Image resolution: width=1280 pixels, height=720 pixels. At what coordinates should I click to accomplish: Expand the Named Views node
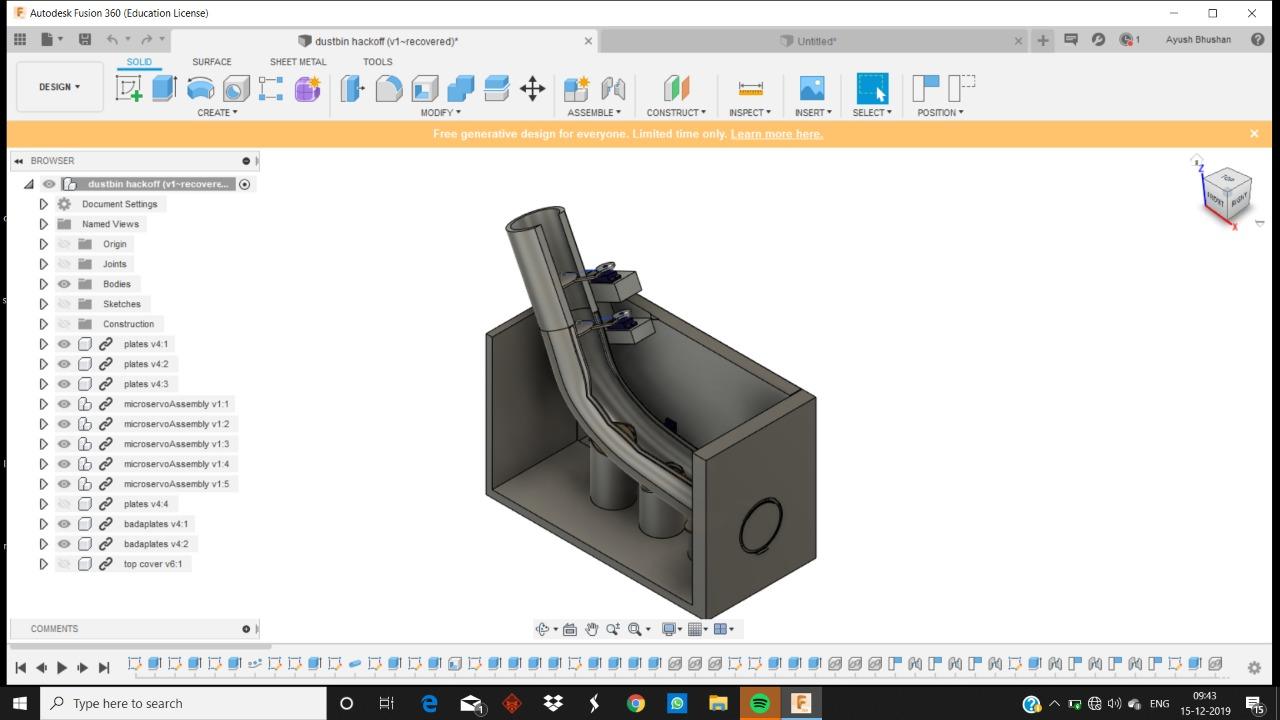[43, 224]
